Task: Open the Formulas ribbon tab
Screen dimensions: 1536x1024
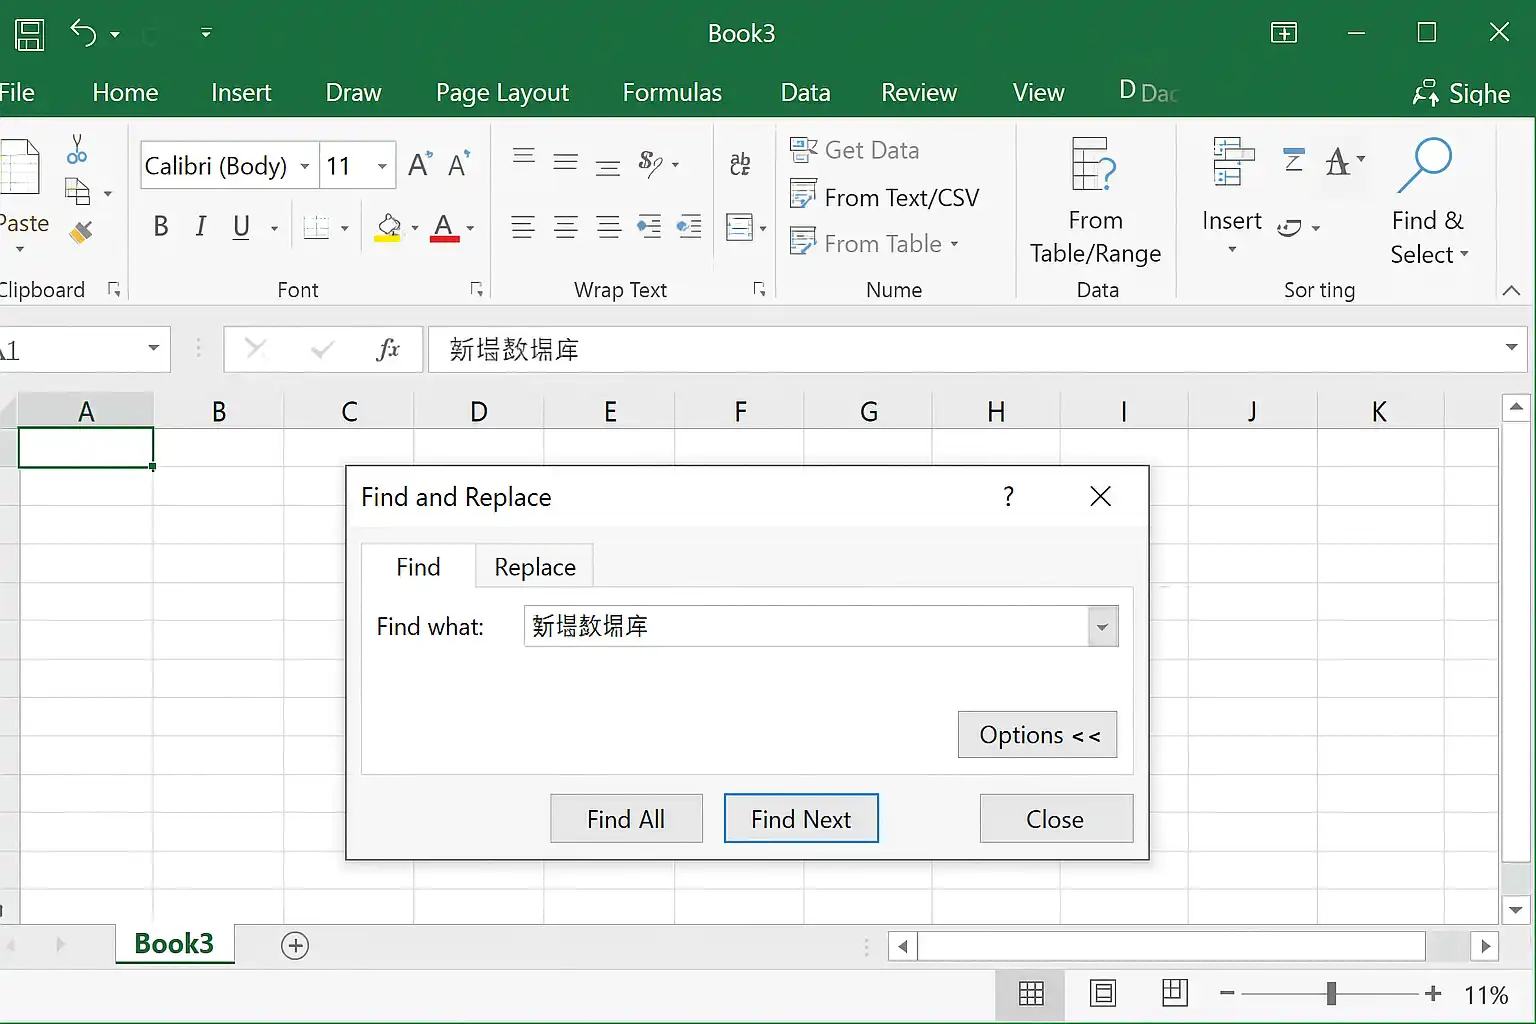Action: pos(672,93)
